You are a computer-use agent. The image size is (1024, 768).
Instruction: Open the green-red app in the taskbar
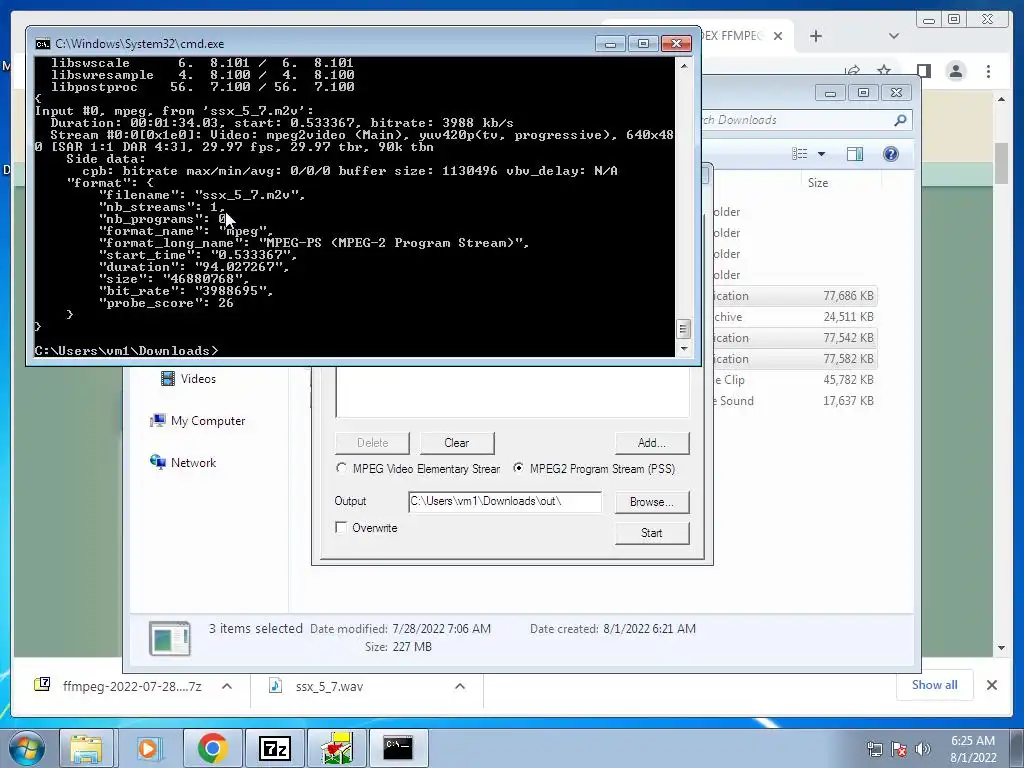point(337,748)
